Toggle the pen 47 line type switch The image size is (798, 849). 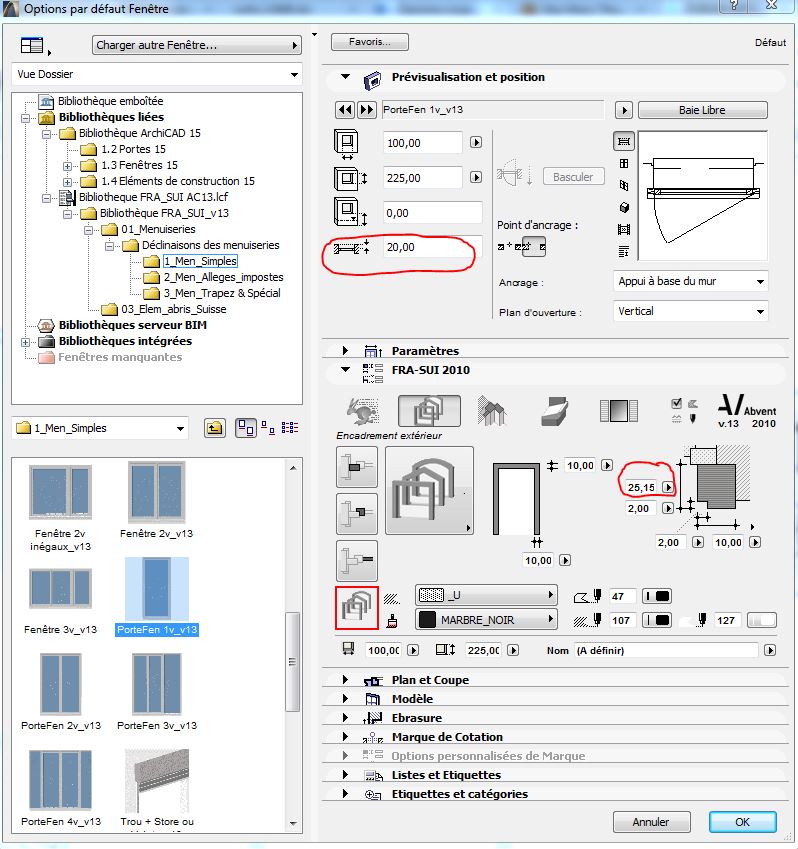click(x=657, y=596)
